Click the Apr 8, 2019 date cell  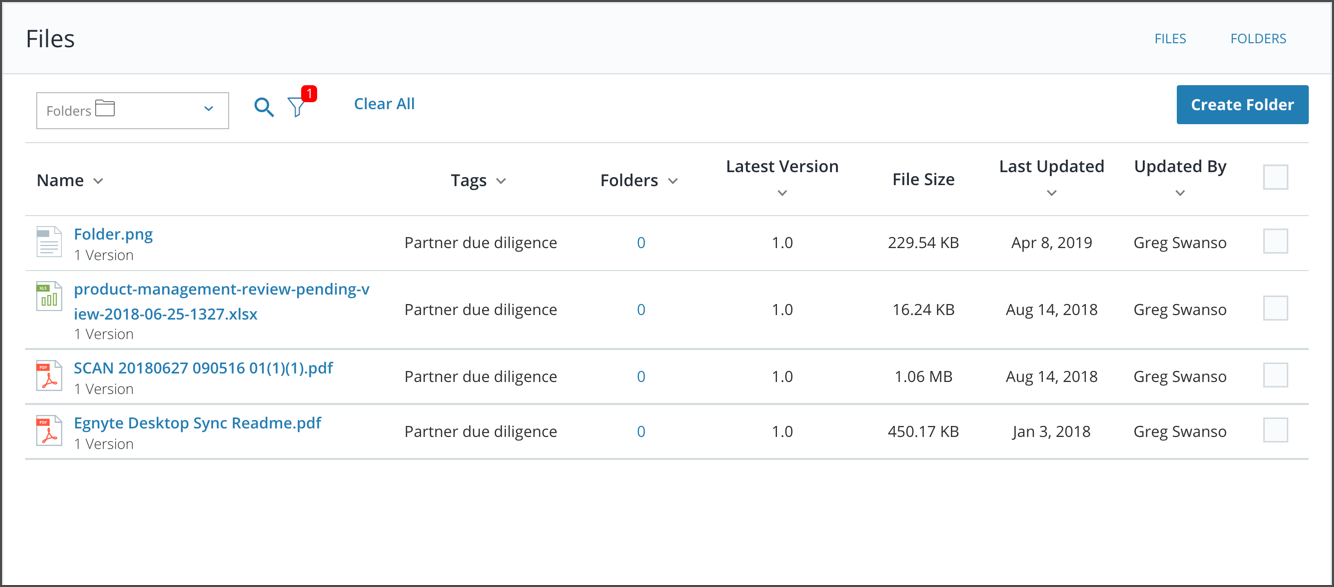(x=1051, y=243)
